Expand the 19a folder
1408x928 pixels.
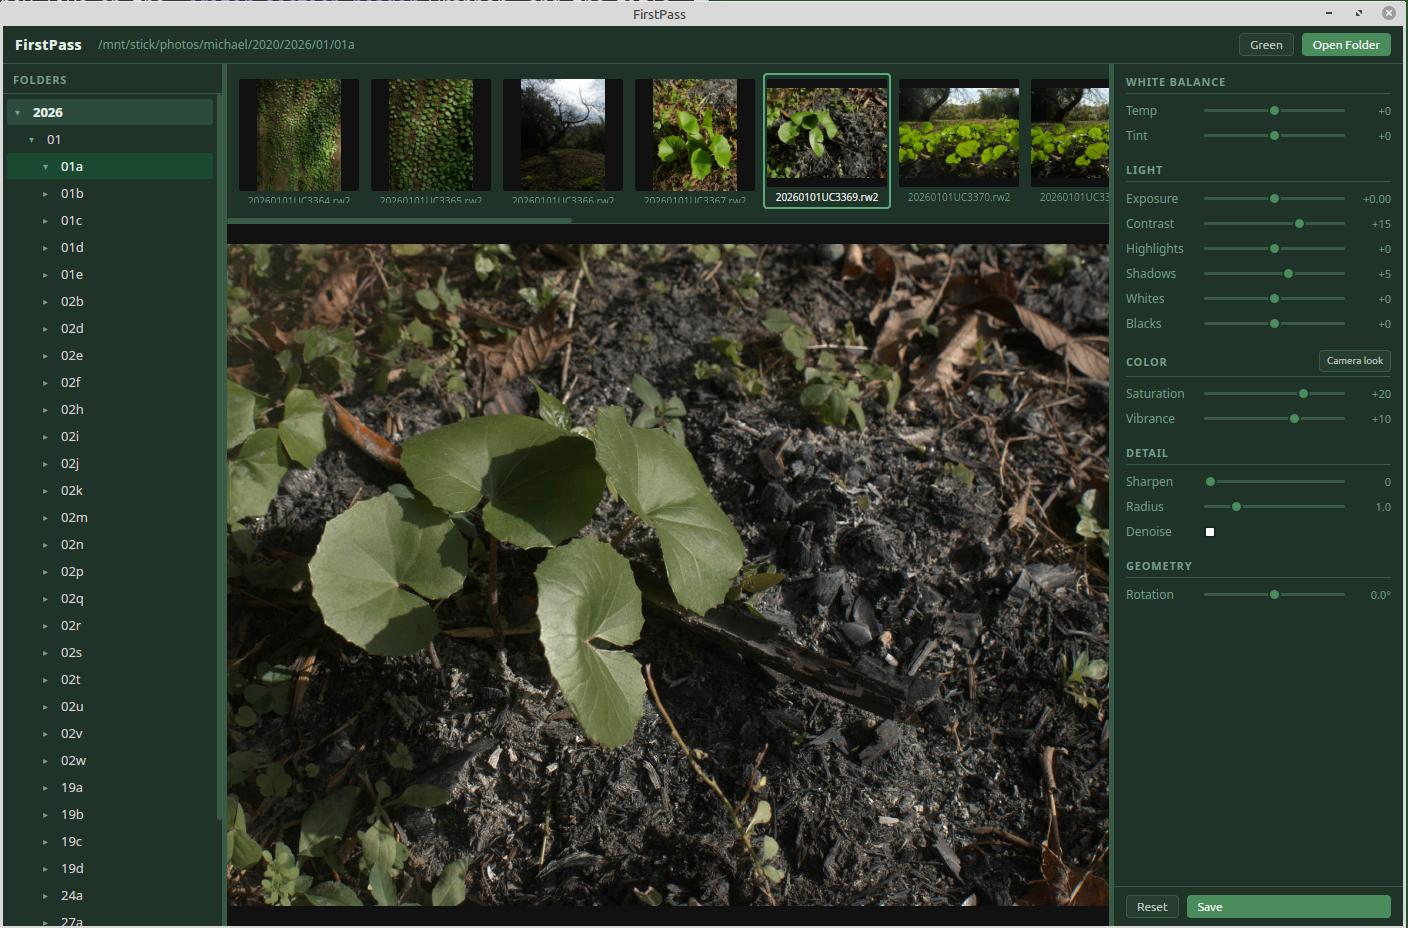coord(45,787)
